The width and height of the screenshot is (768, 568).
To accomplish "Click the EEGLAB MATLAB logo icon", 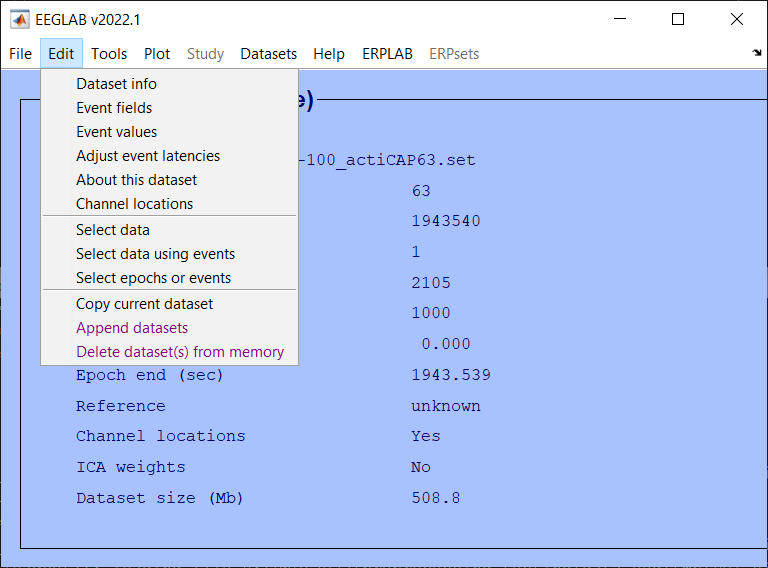I will [x=20, y=19].
